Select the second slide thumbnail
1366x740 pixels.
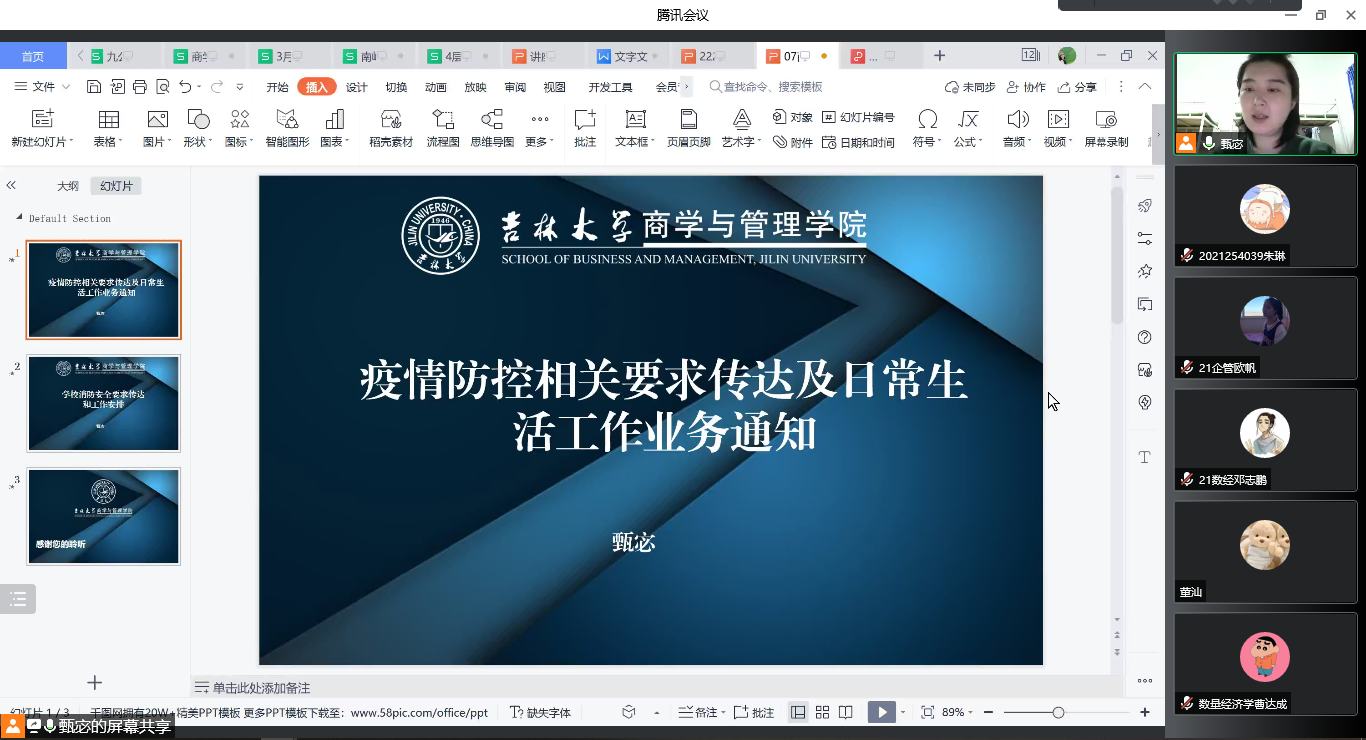tap(104, 403)
